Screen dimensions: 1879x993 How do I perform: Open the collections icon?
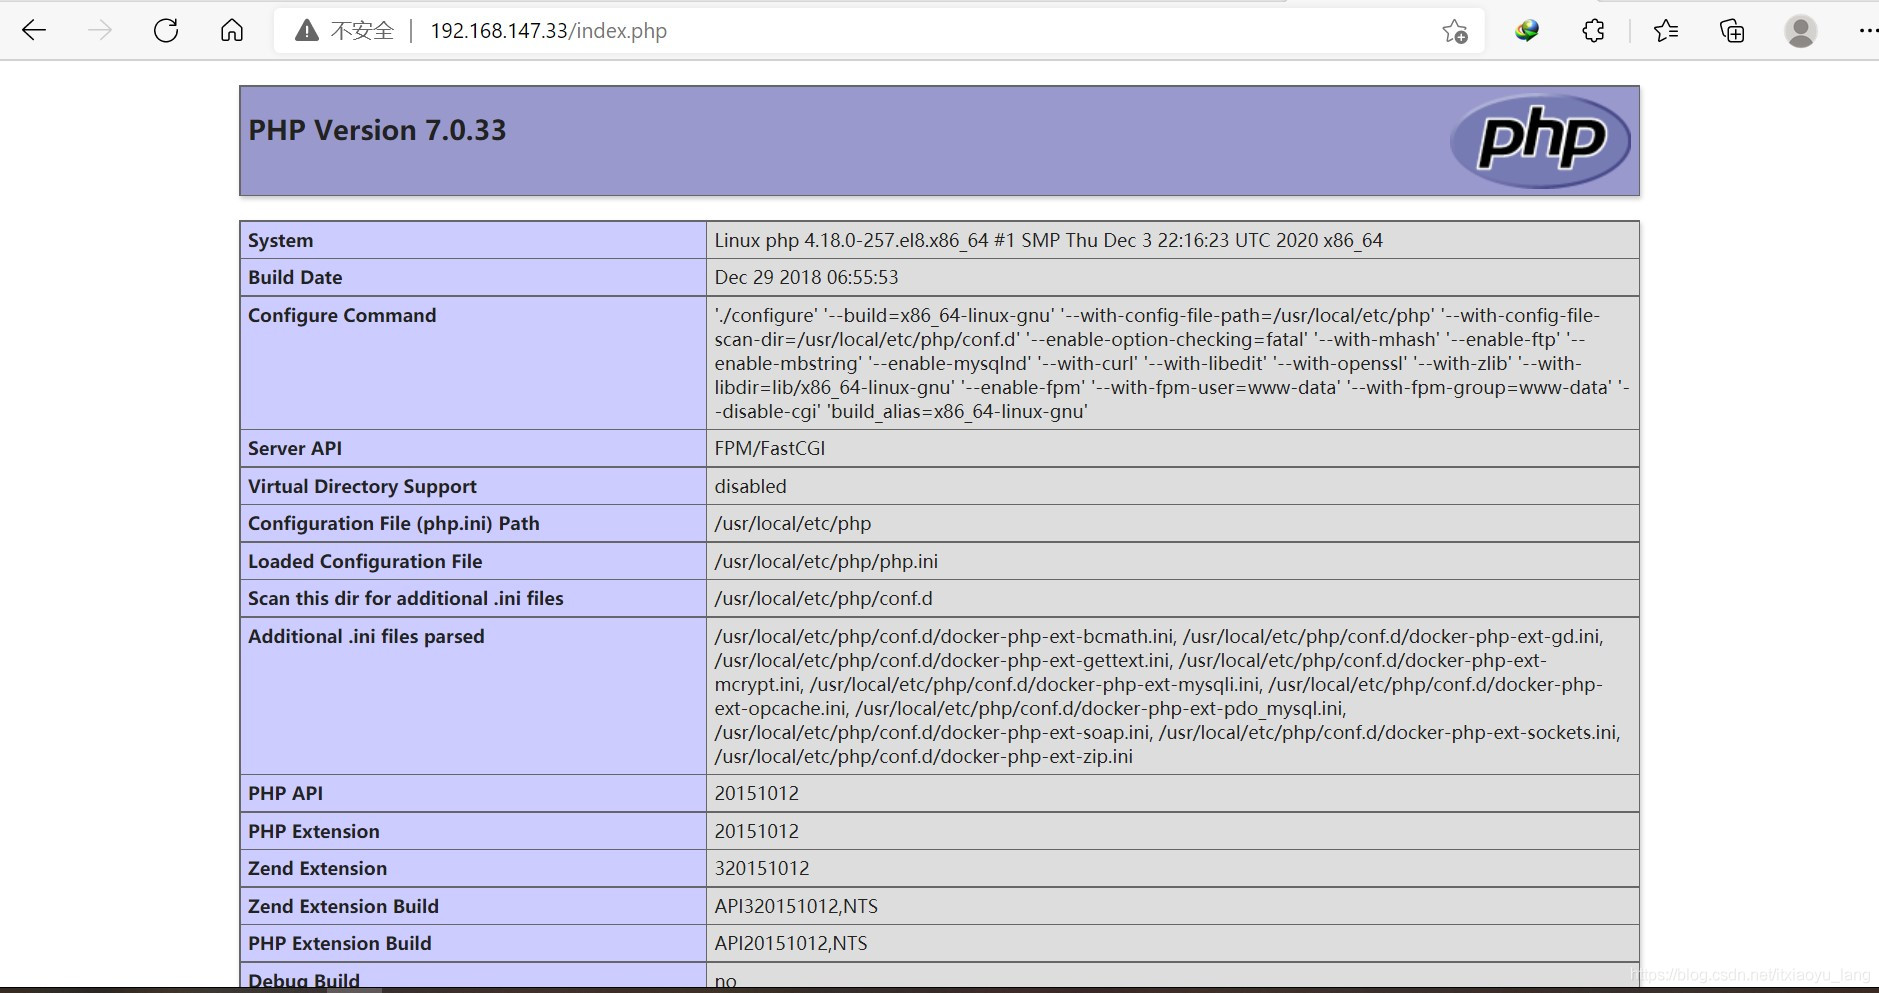click(x=1732, y=31)
